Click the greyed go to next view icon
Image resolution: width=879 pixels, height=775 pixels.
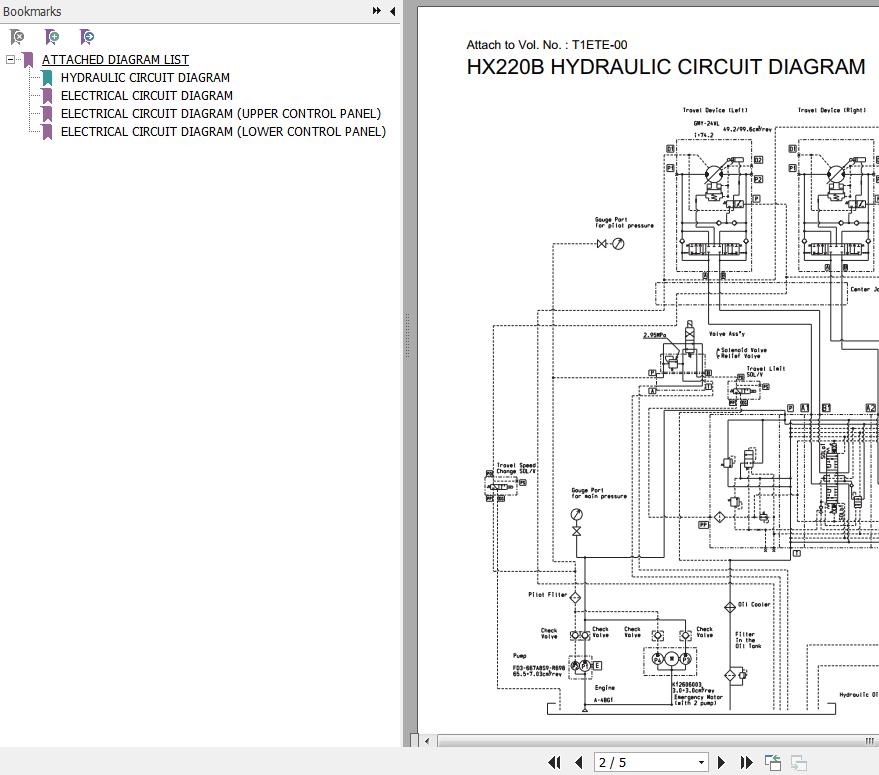click(x=798, y=762)
